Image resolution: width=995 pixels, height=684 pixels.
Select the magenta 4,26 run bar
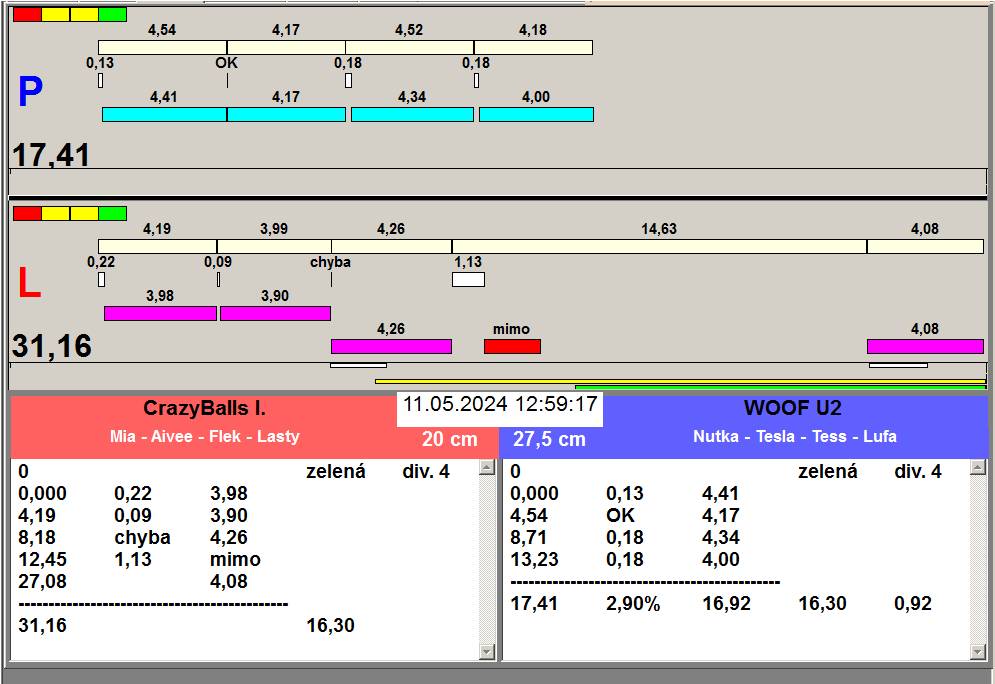[x=391, y=346]
